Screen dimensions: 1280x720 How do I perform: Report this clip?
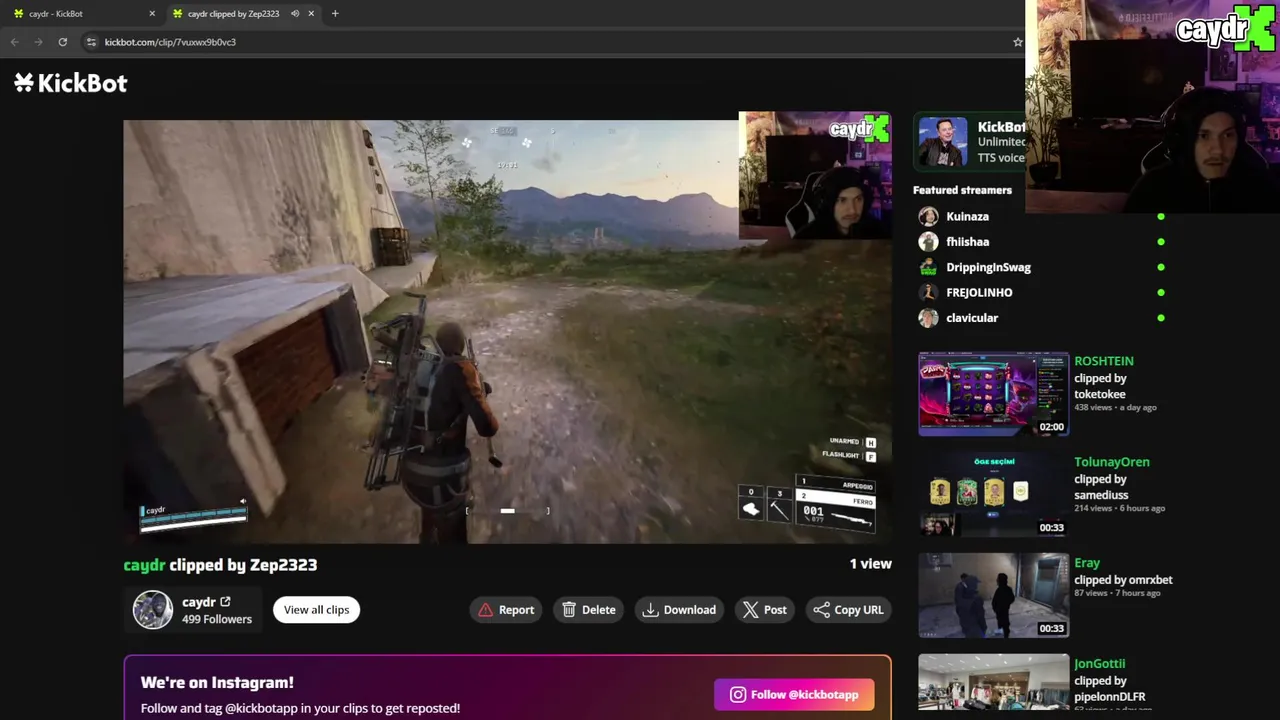point(506,610)
